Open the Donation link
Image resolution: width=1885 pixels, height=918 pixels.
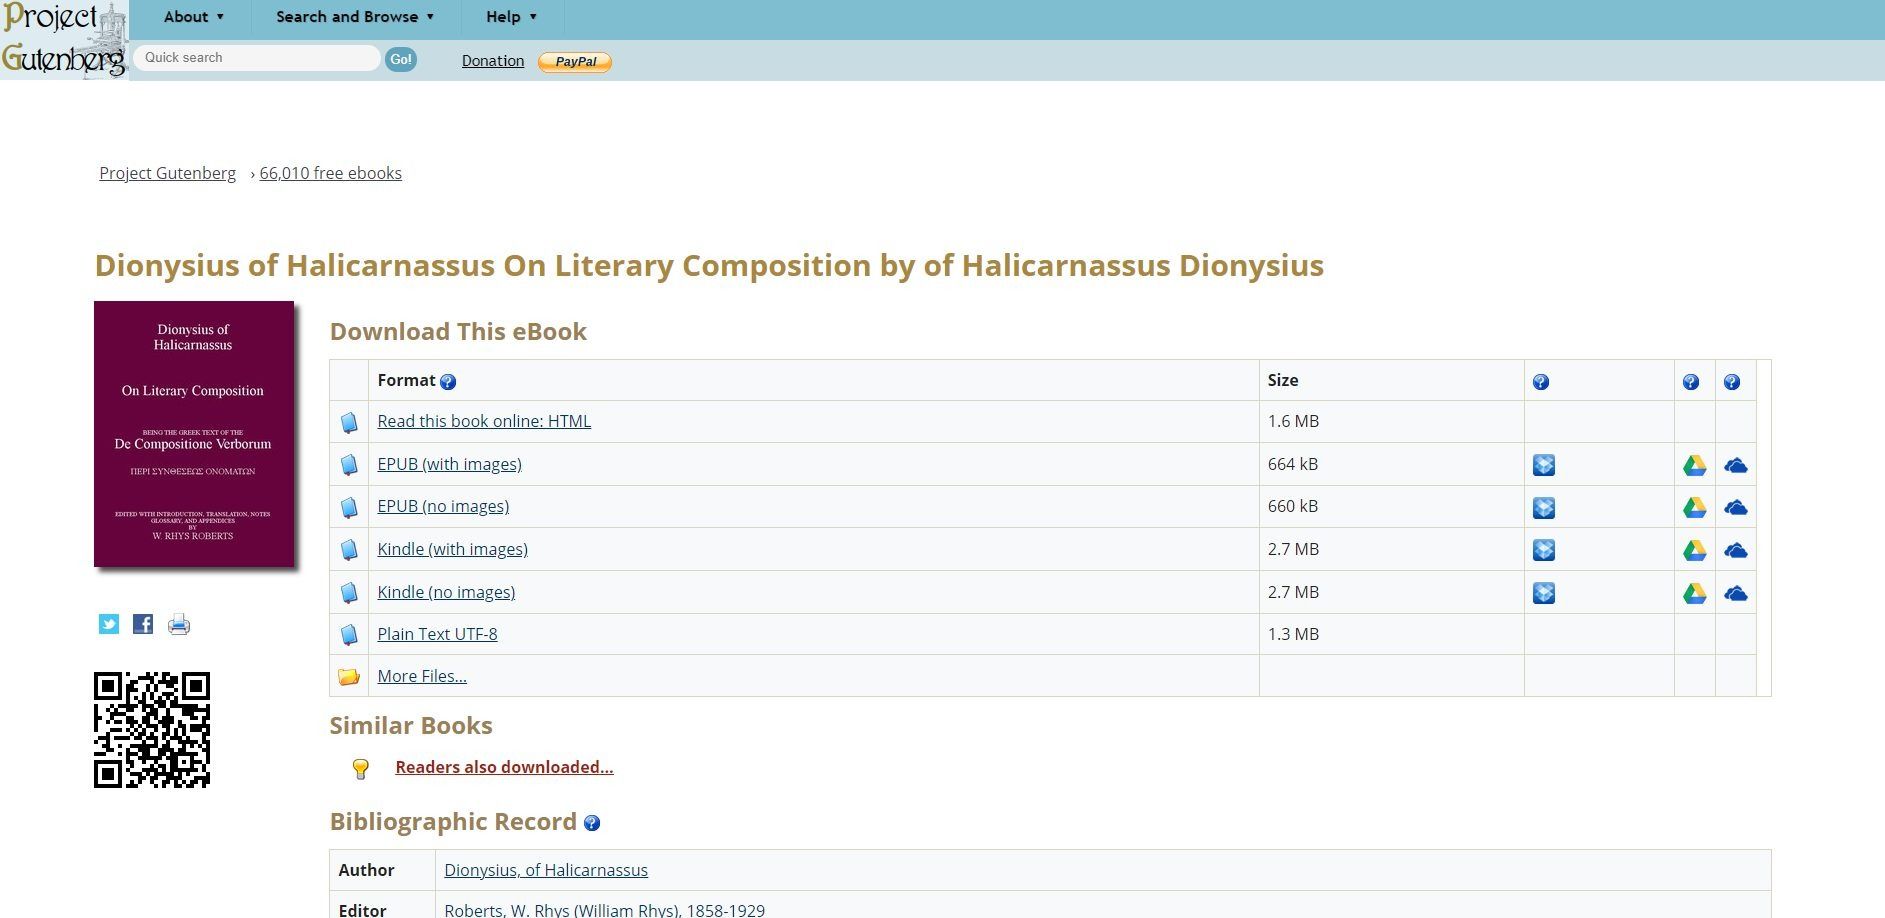(492, 61)
